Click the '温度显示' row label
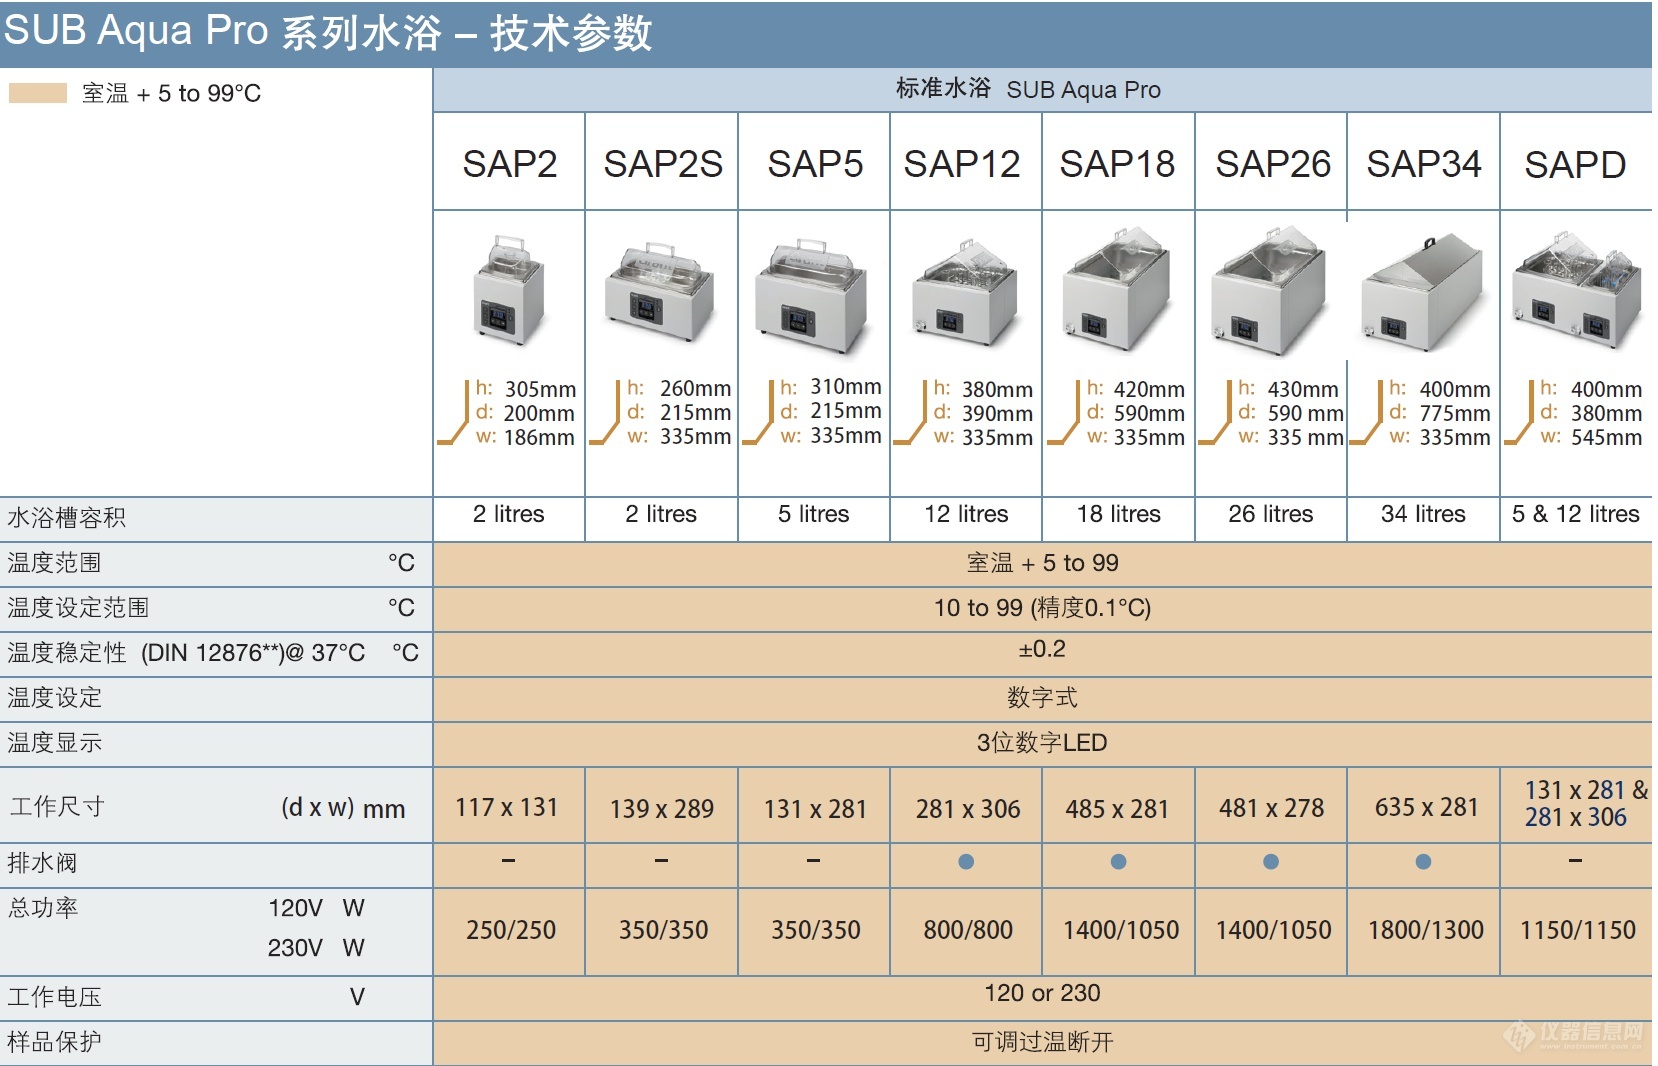Screen dimensions: 1658x1066 pos(54,743)
